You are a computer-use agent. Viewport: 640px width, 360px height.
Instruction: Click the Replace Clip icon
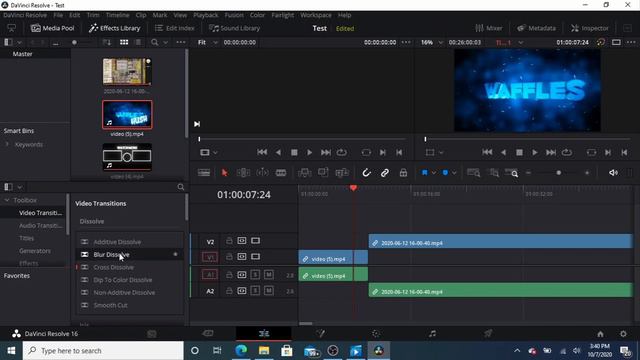pyautogui.click(x=342, y=173)
